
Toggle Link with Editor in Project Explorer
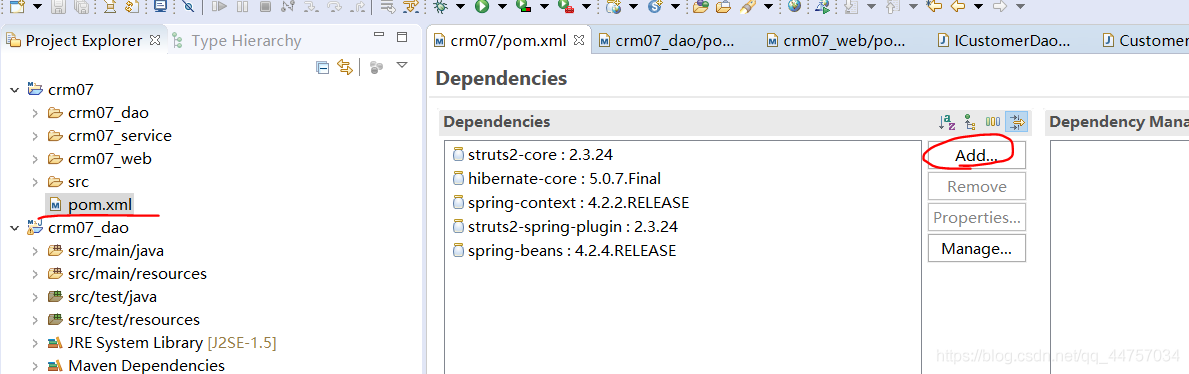[345, 68]
